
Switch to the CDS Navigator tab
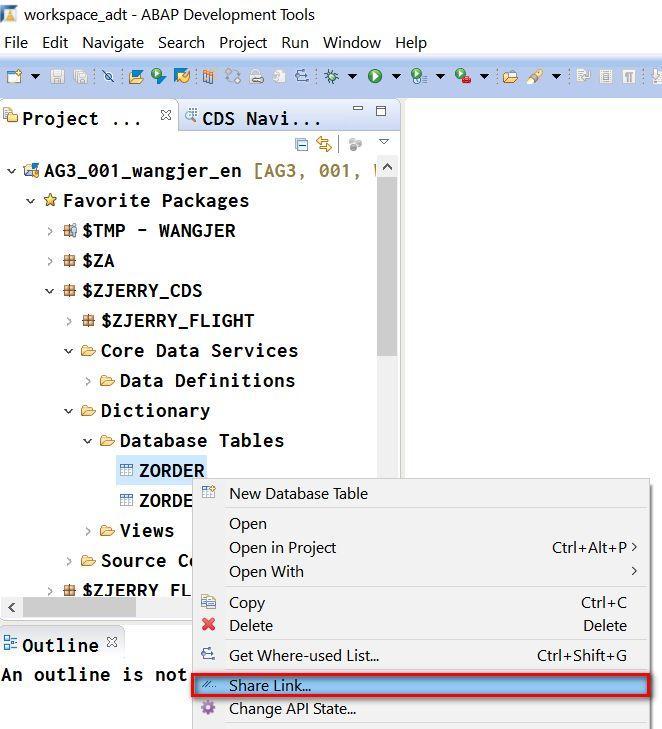point(253,118)
